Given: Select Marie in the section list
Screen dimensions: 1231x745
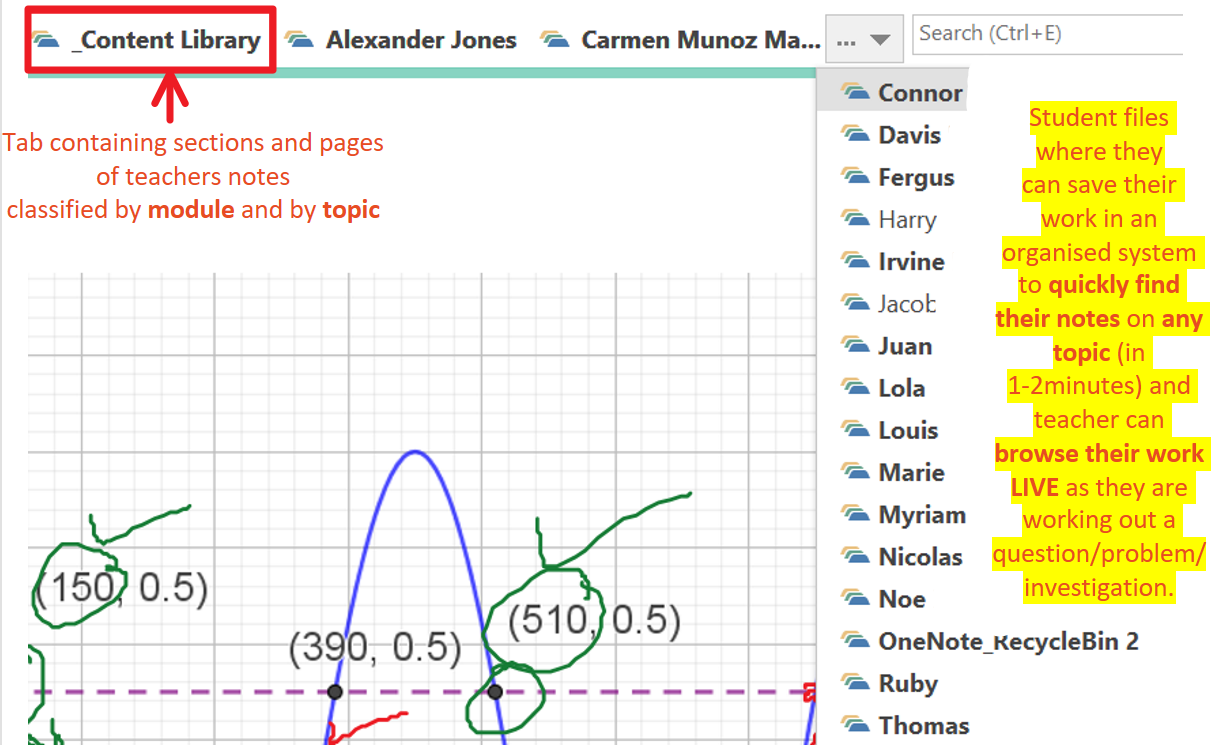Looking at the screenshot, I should tap(893, 472).
